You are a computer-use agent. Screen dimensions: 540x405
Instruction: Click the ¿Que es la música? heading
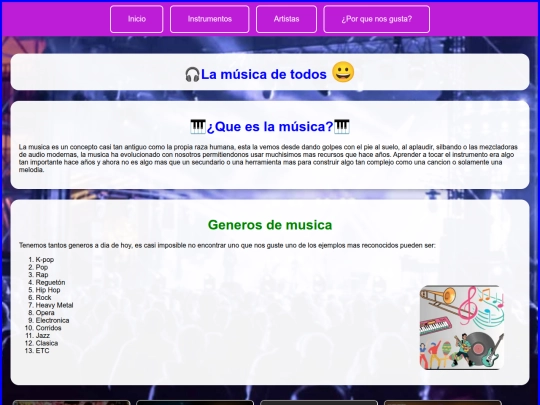pyautogui.click(x=270, y=126)
